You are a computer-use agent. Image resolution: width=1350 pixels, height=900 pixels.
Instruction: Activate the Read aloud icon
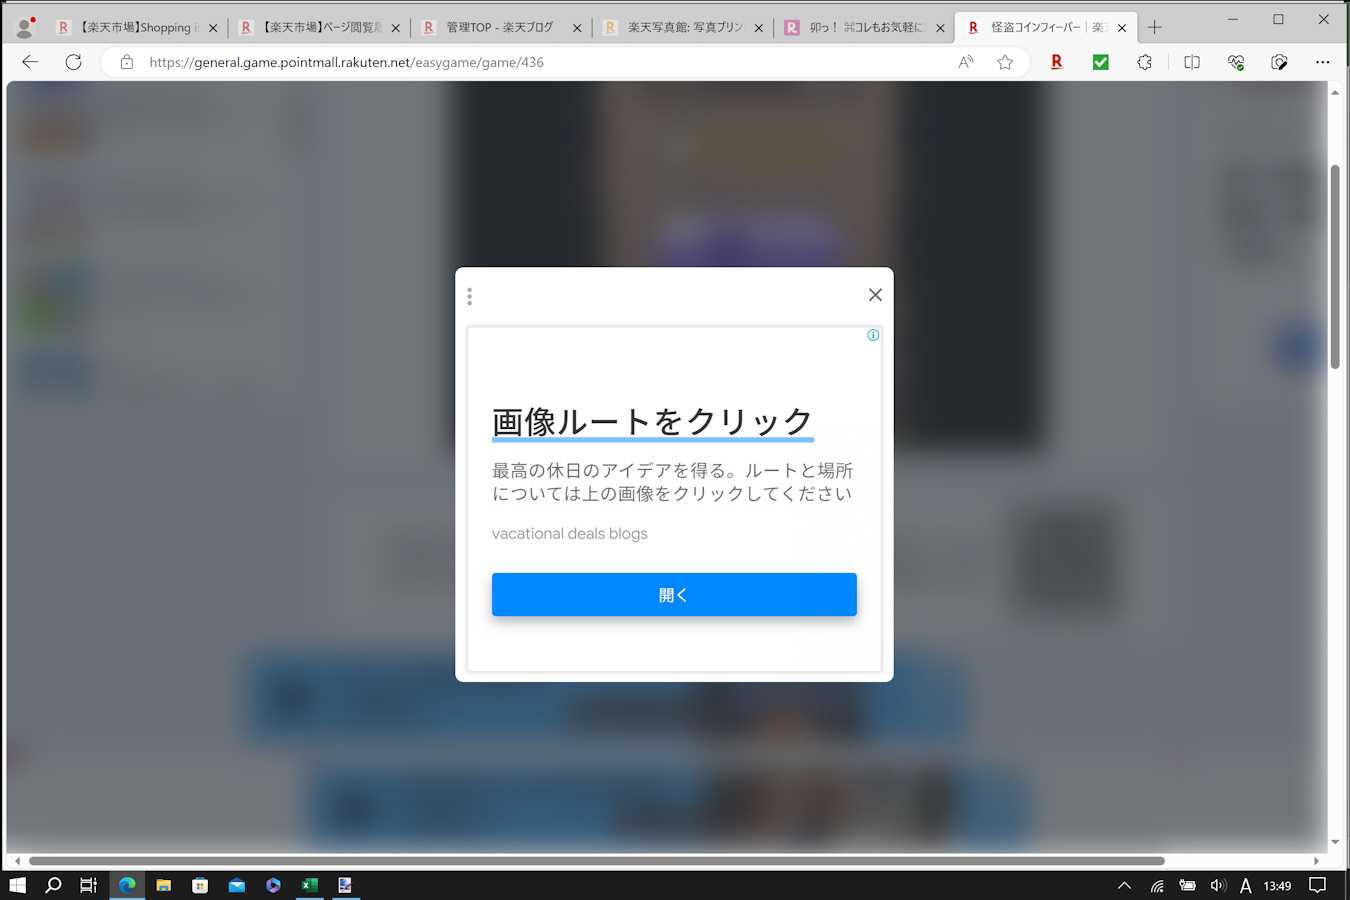(966, 62)
